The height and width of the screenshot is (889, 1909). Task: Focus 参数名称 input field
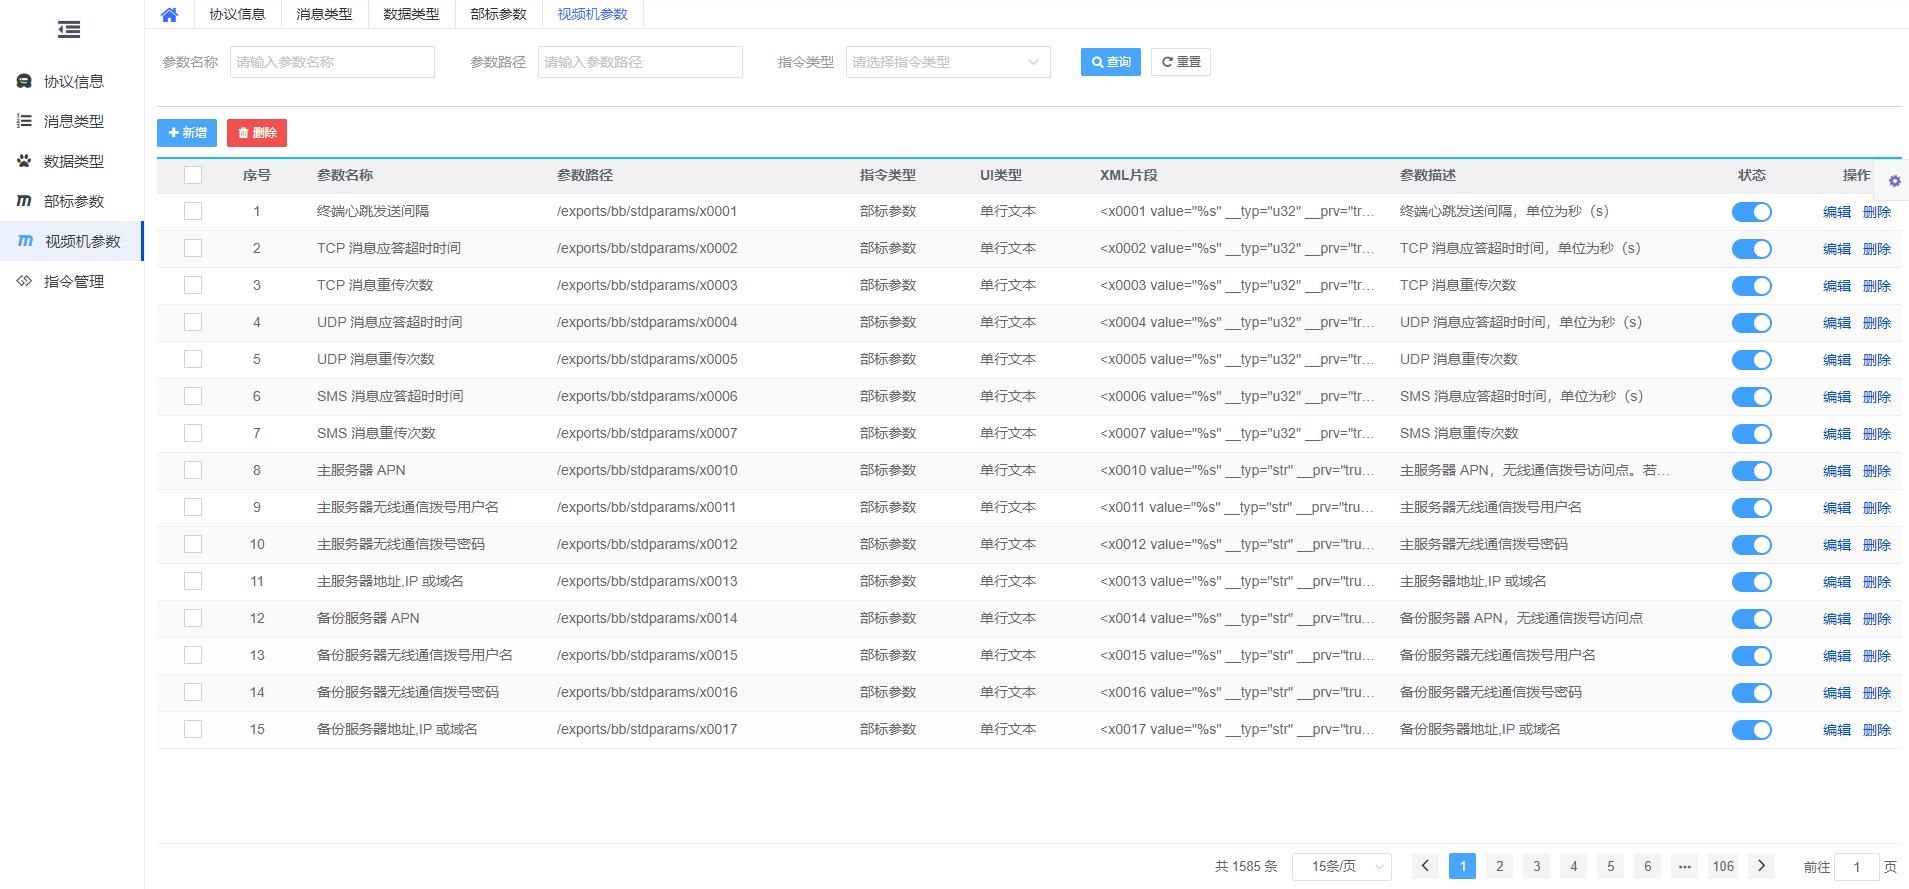332,62
